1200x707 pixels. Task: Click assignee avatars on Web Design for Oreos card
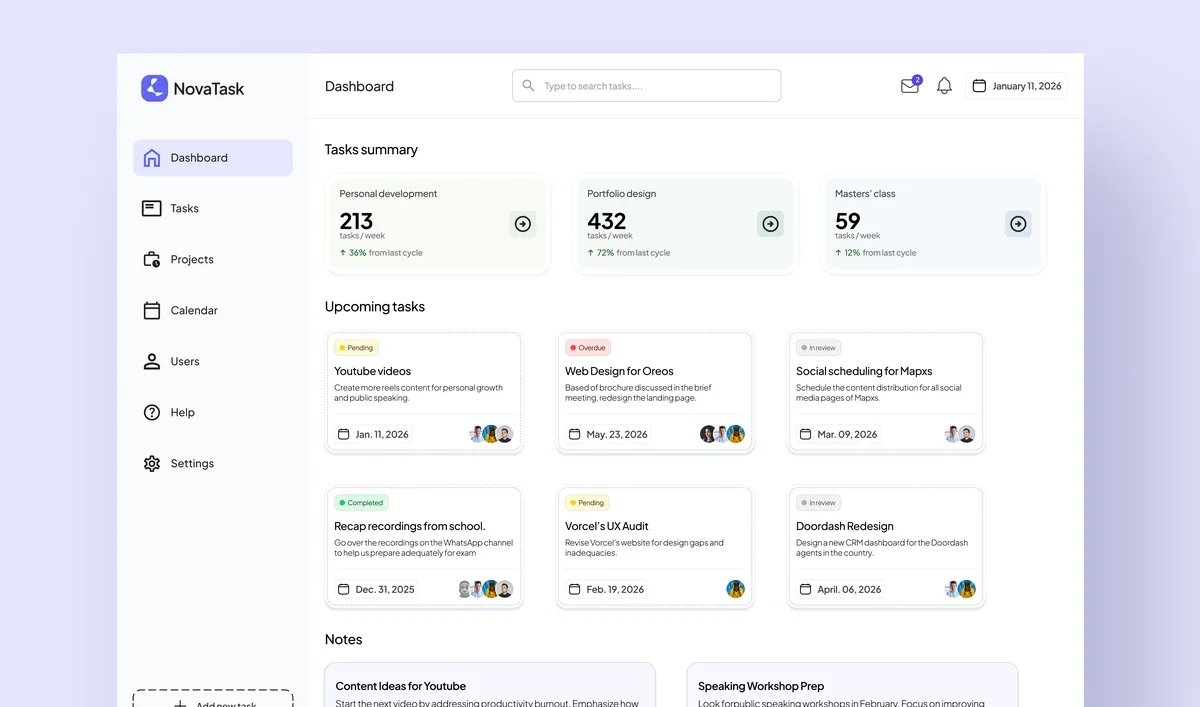[x=722, y=434]
